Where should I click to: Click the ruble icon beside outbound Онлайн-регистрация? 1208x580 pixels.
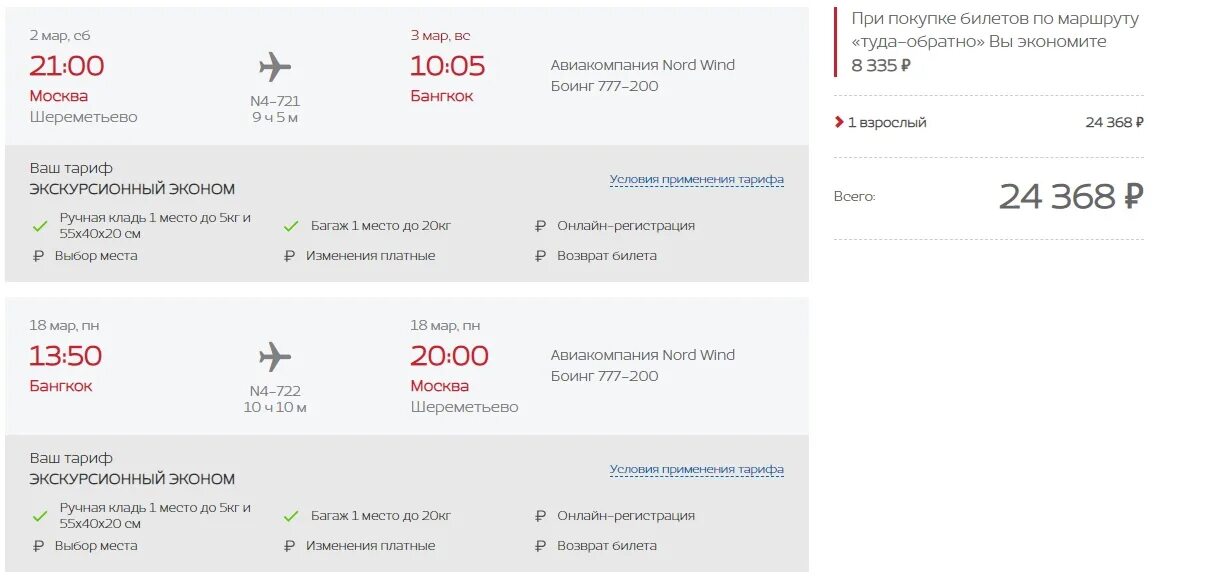[541, 226]
